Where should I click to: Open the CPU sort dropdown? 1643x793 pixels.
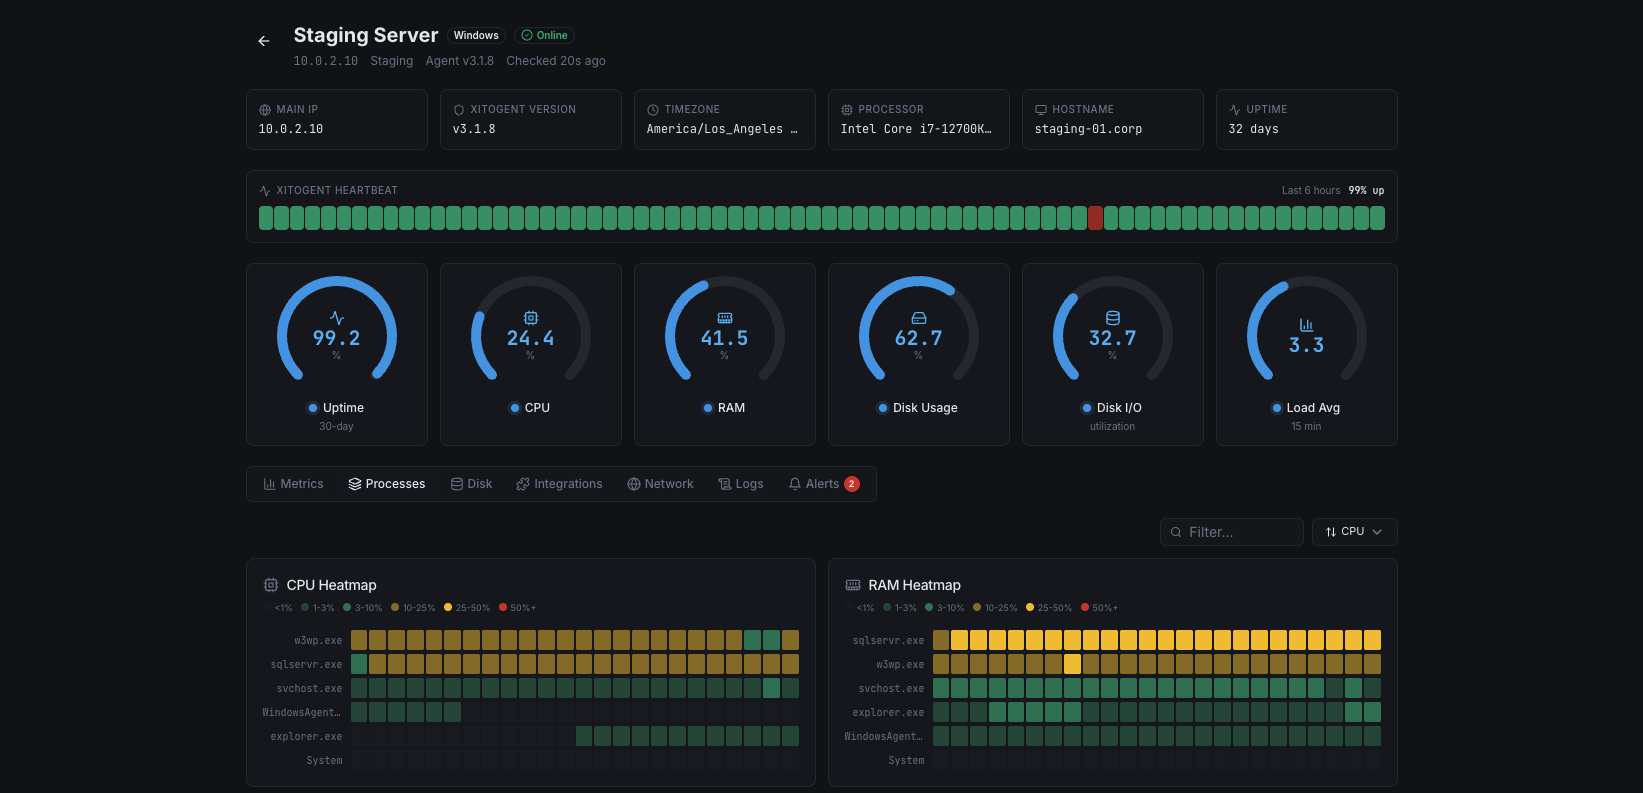click(1354, 532)
